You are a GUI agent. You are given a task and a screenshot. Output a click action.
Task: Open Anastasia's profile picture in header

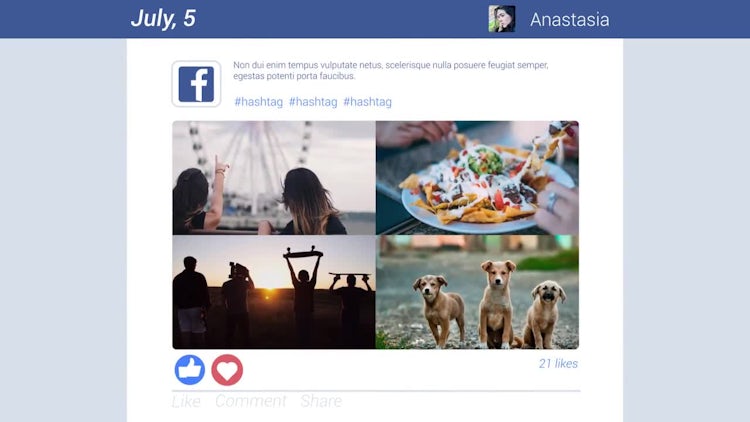(x=502, y=19)
